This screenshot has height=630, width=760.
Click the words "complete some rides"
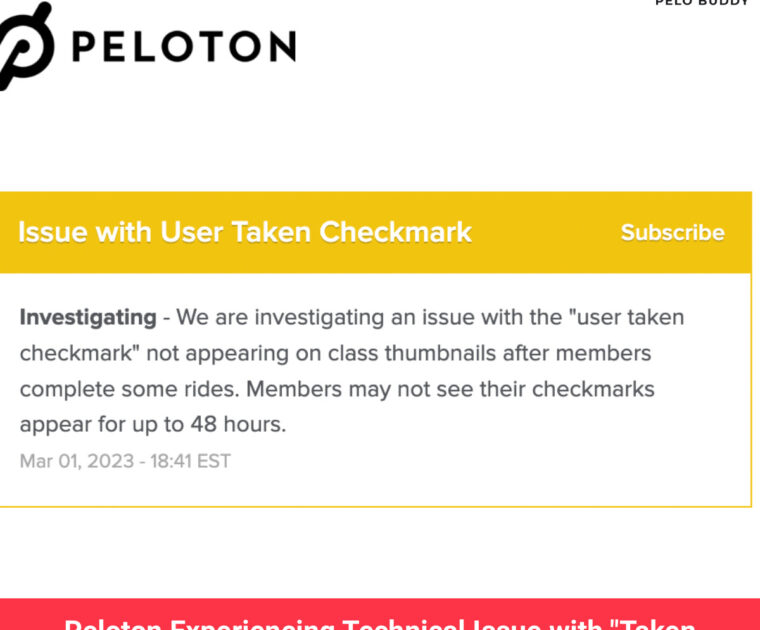(x=130, y=389)
